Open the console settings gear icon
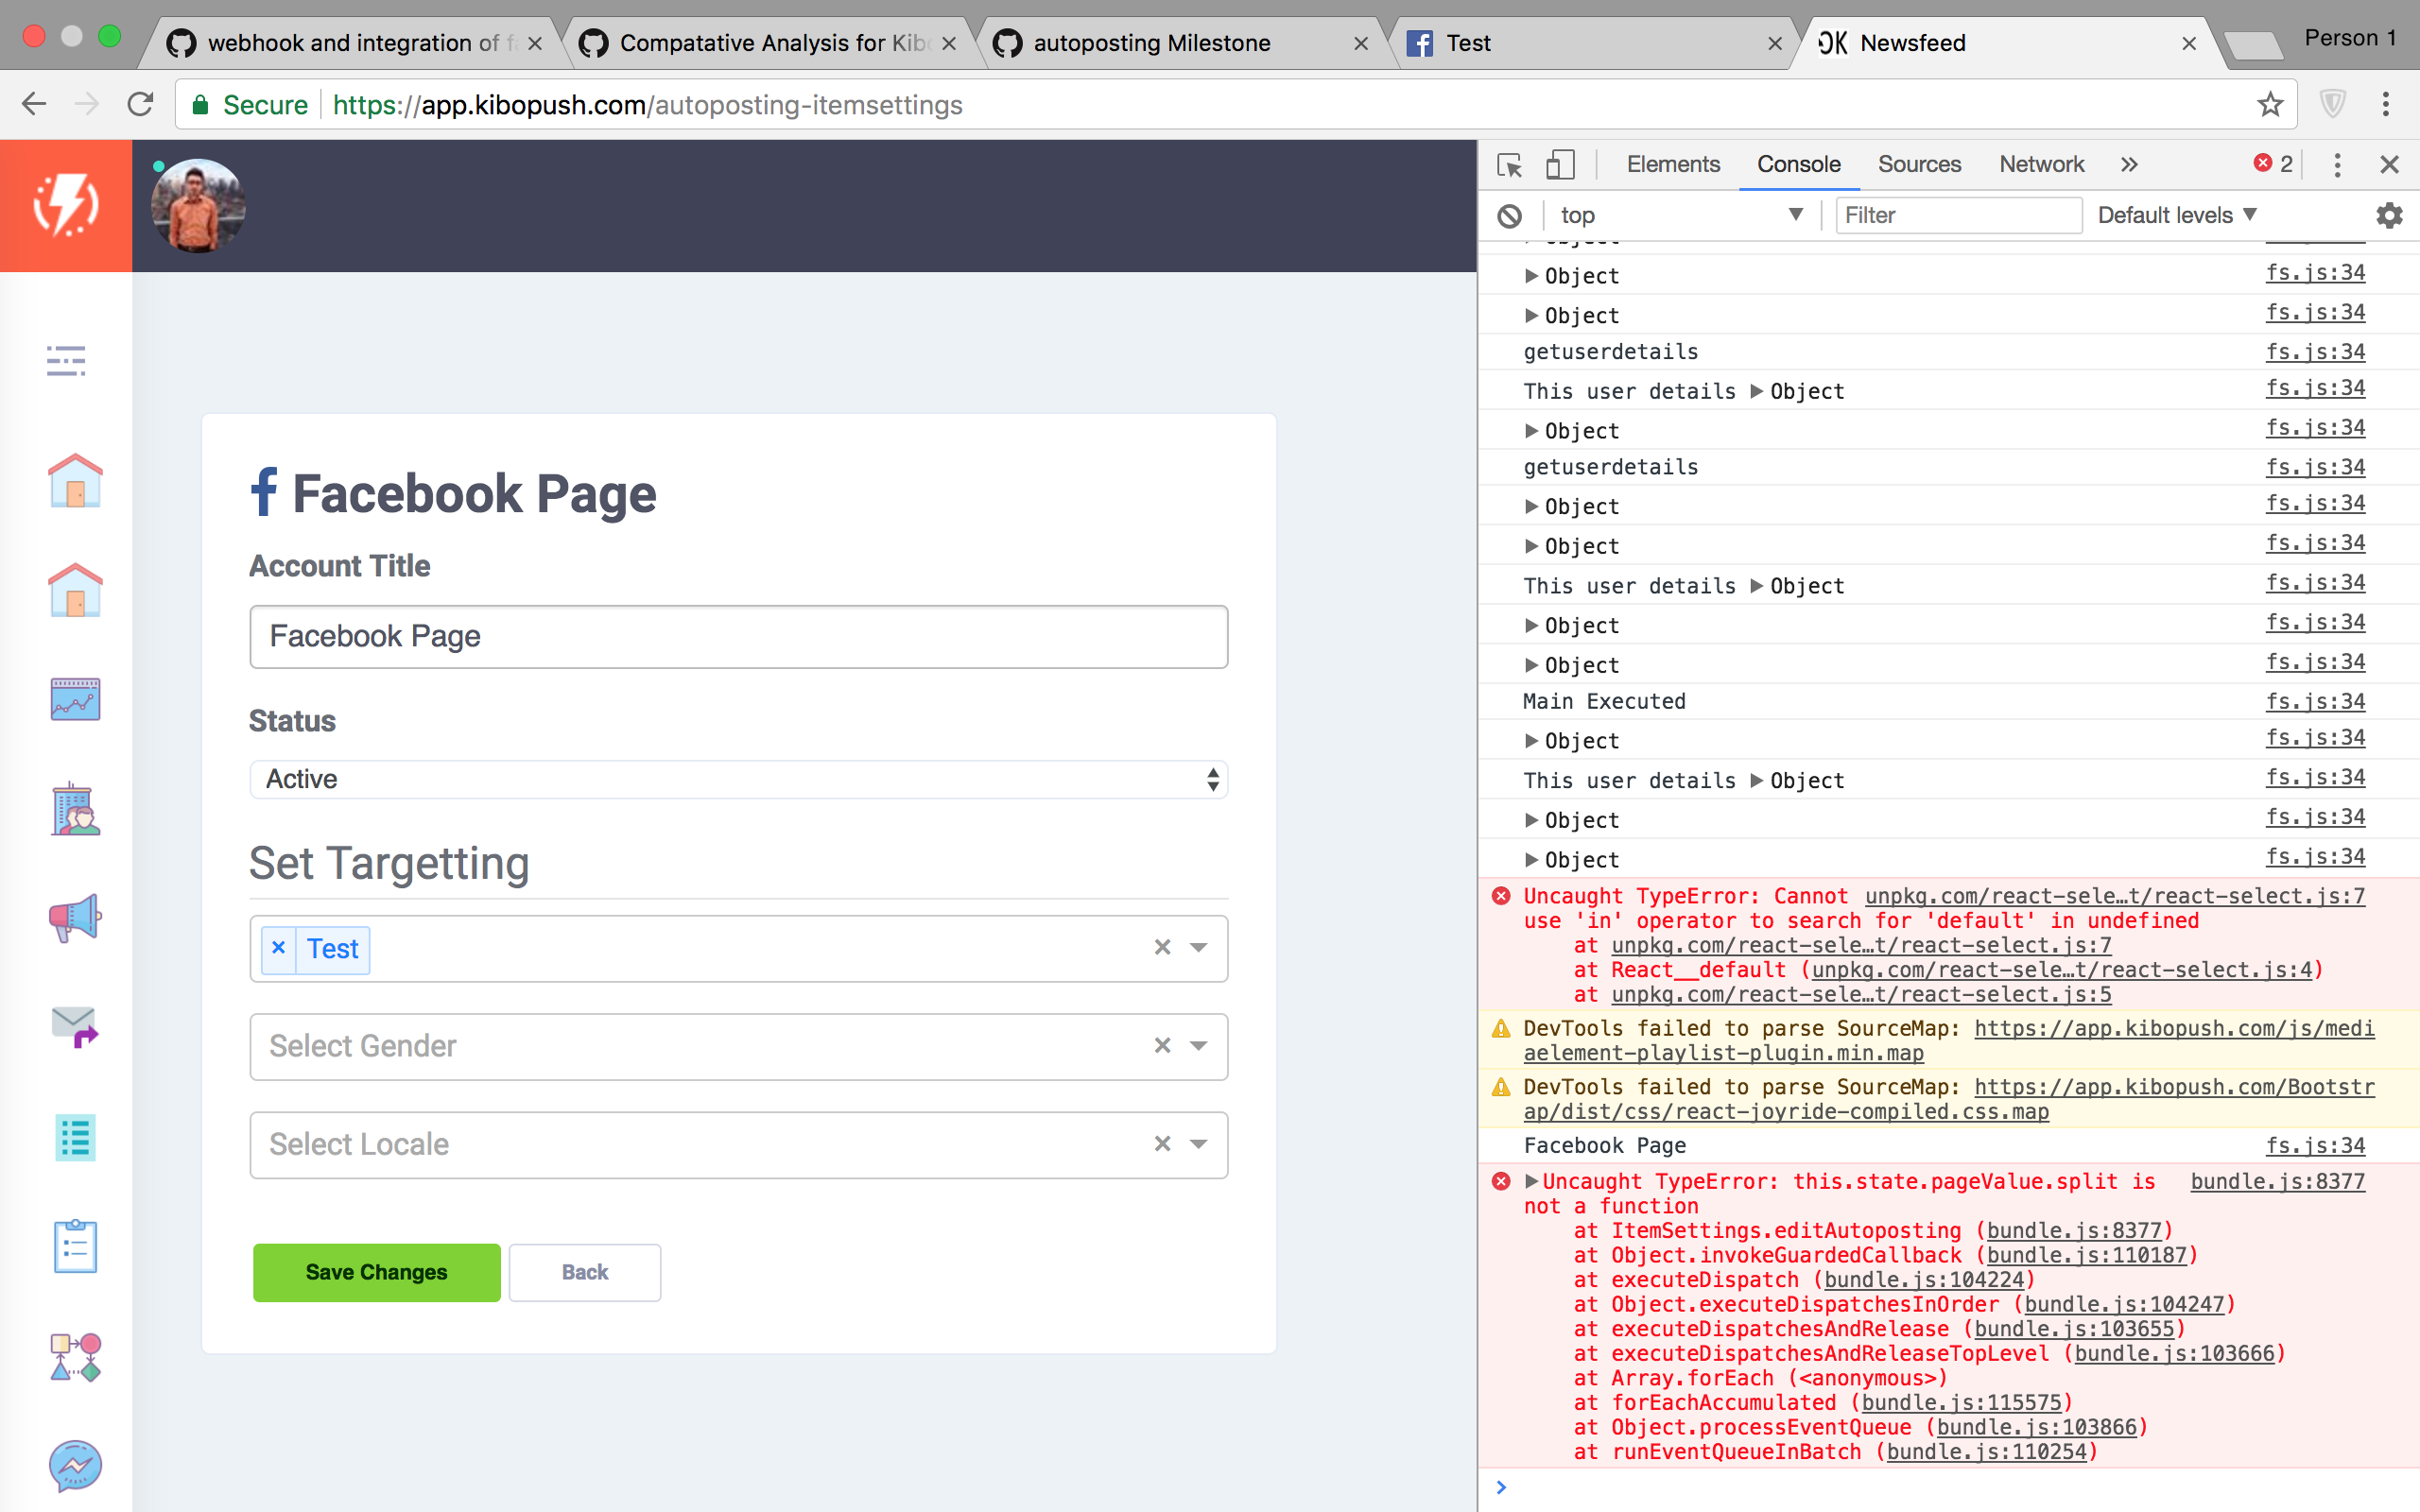 pyautogui.click(x=2389, y=215)
